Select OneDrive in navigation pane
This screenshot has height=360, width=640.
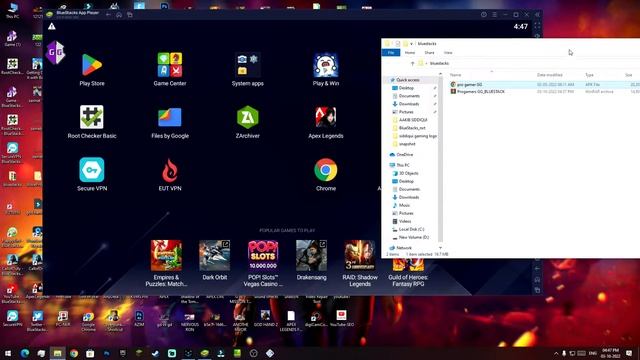404,155
